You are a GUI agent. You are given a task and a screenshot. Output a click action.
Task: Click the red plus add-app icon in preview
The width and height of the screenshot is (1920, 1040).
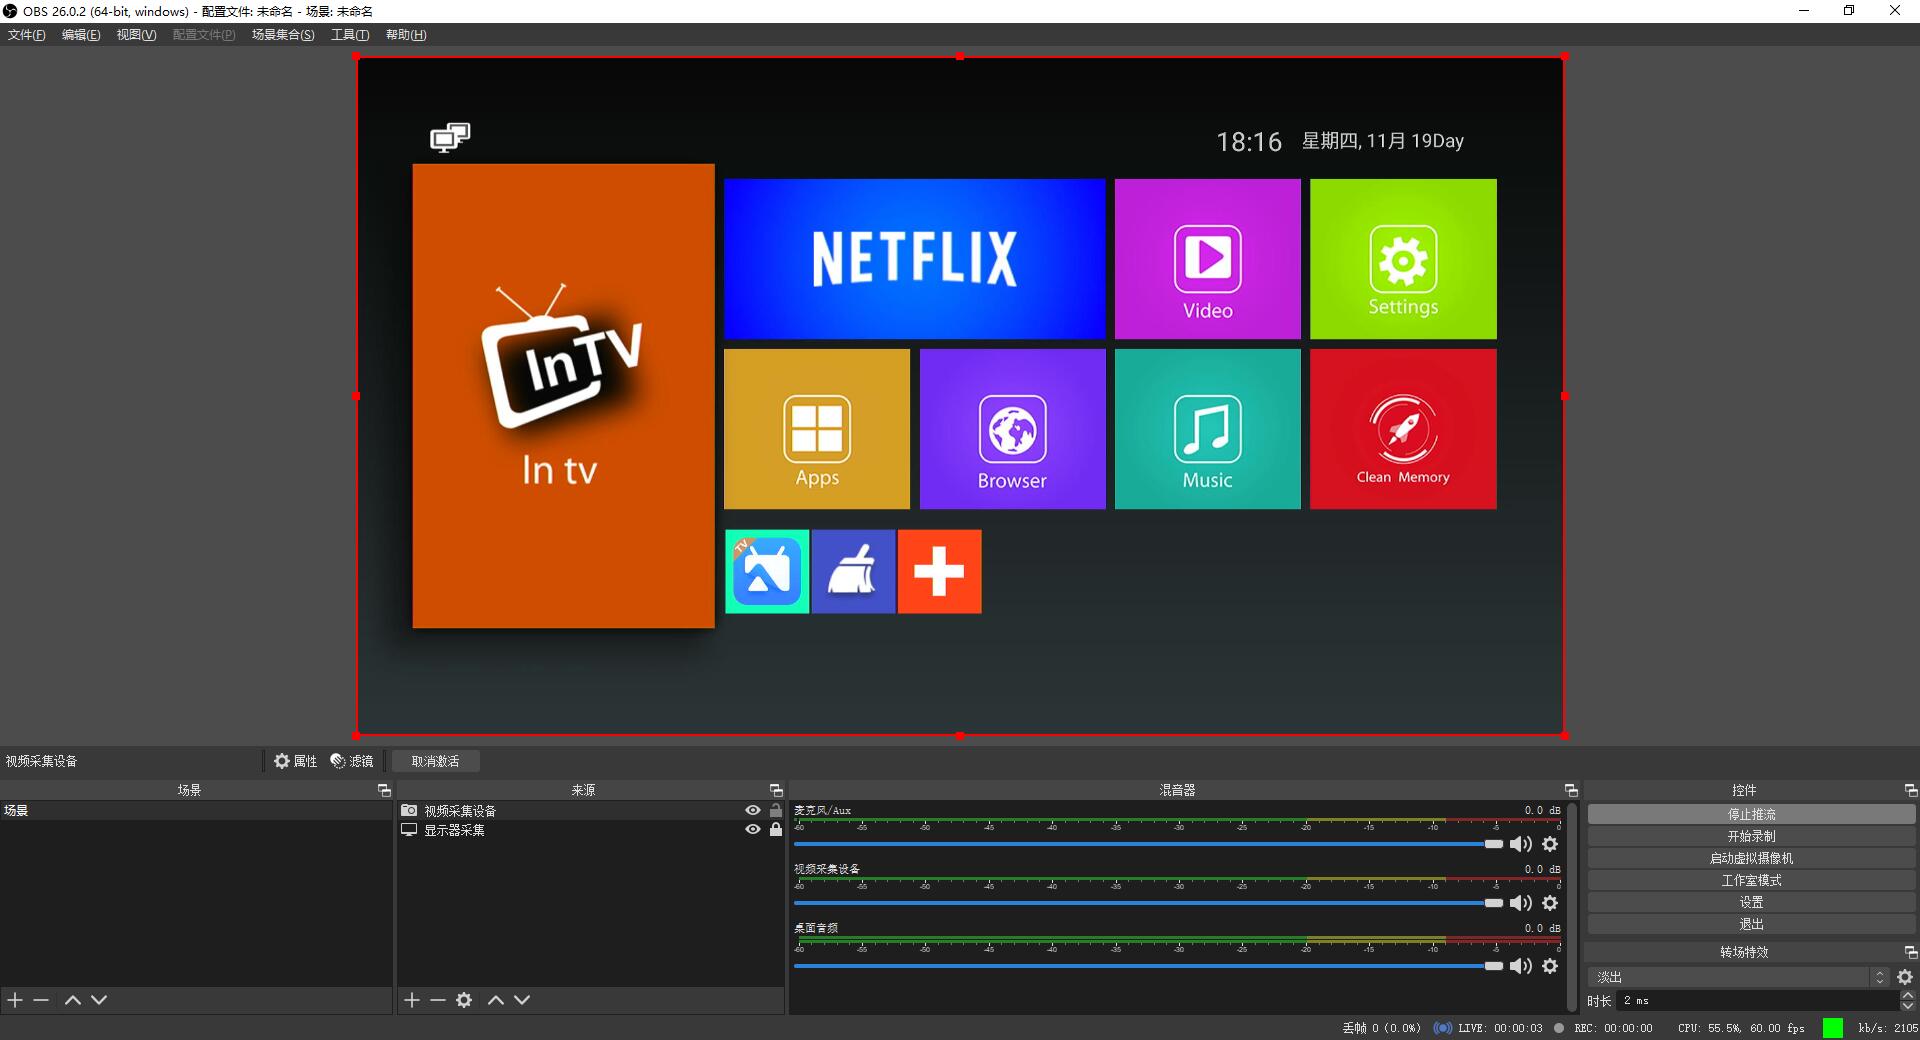(939, 572)
